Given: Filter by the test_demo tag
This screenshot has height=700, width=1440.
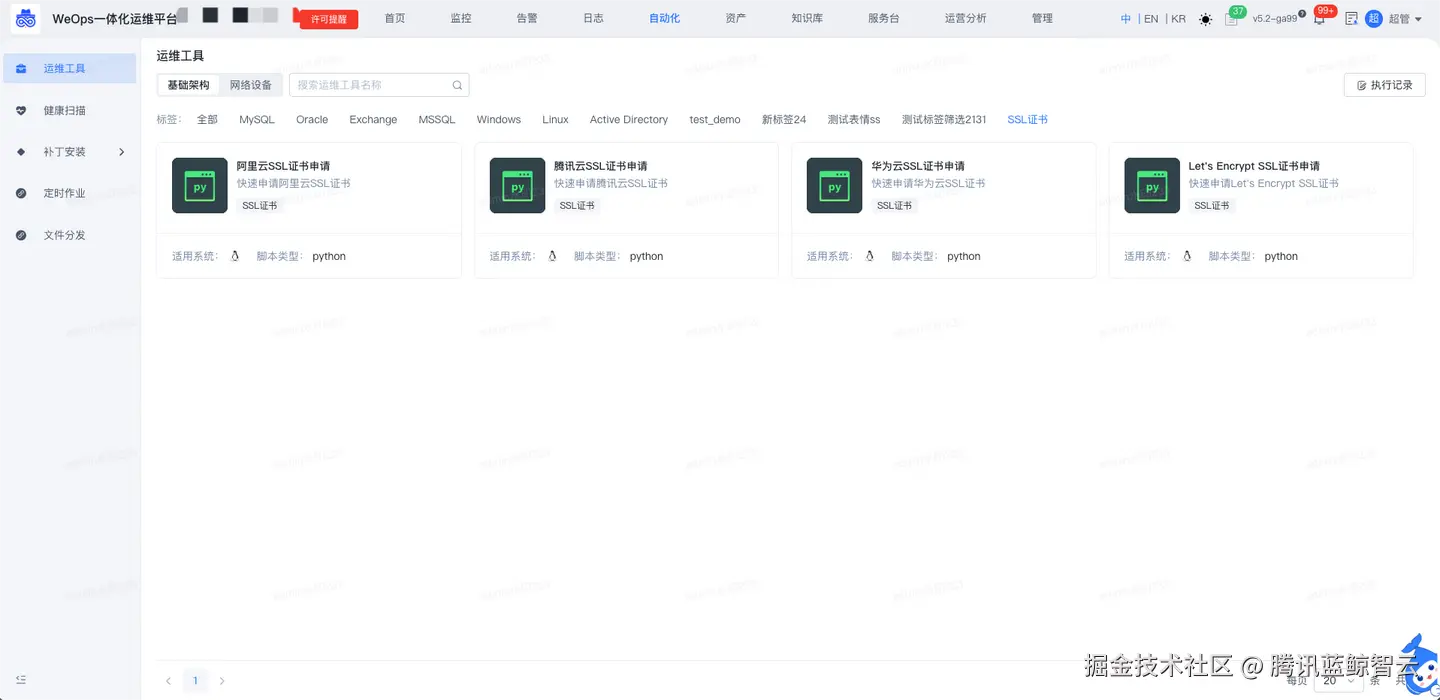Looking at the screenshot, I should click(715, 119).
